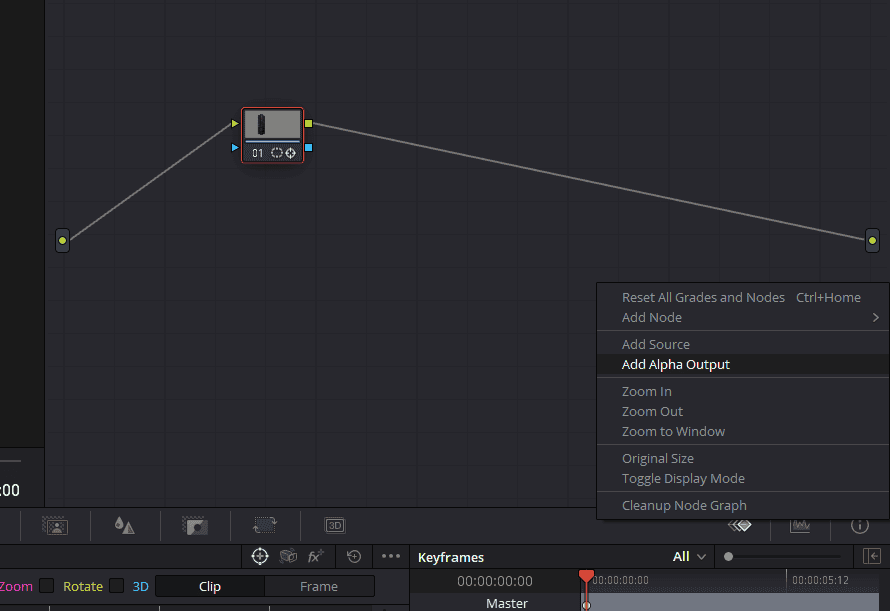Click the keyframe dot on Master track
Screen dimensions: 890x611
[x=586, y=605]
